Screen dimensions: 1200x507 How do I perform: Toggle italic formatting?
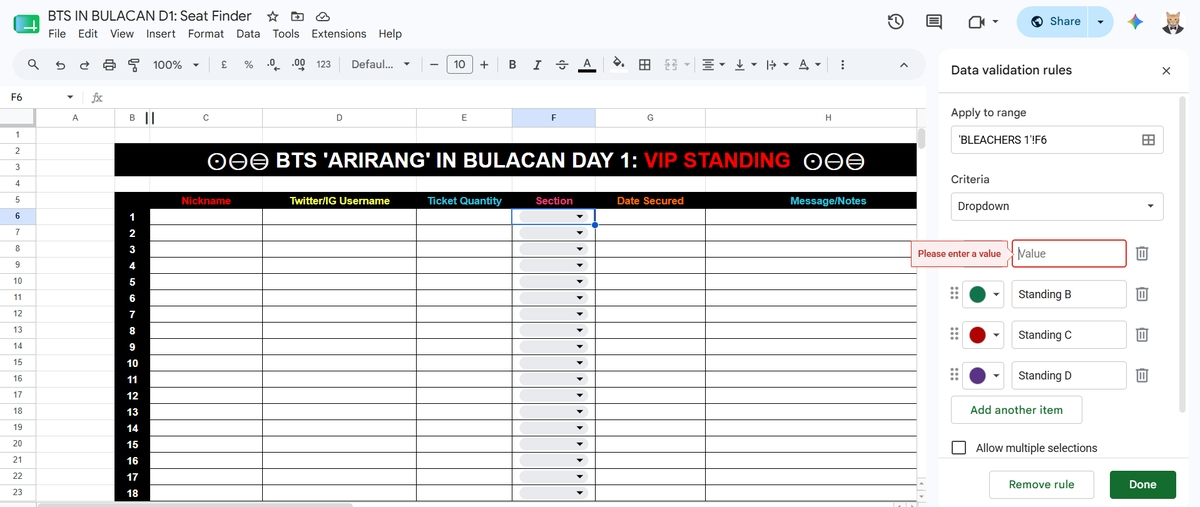537,64
